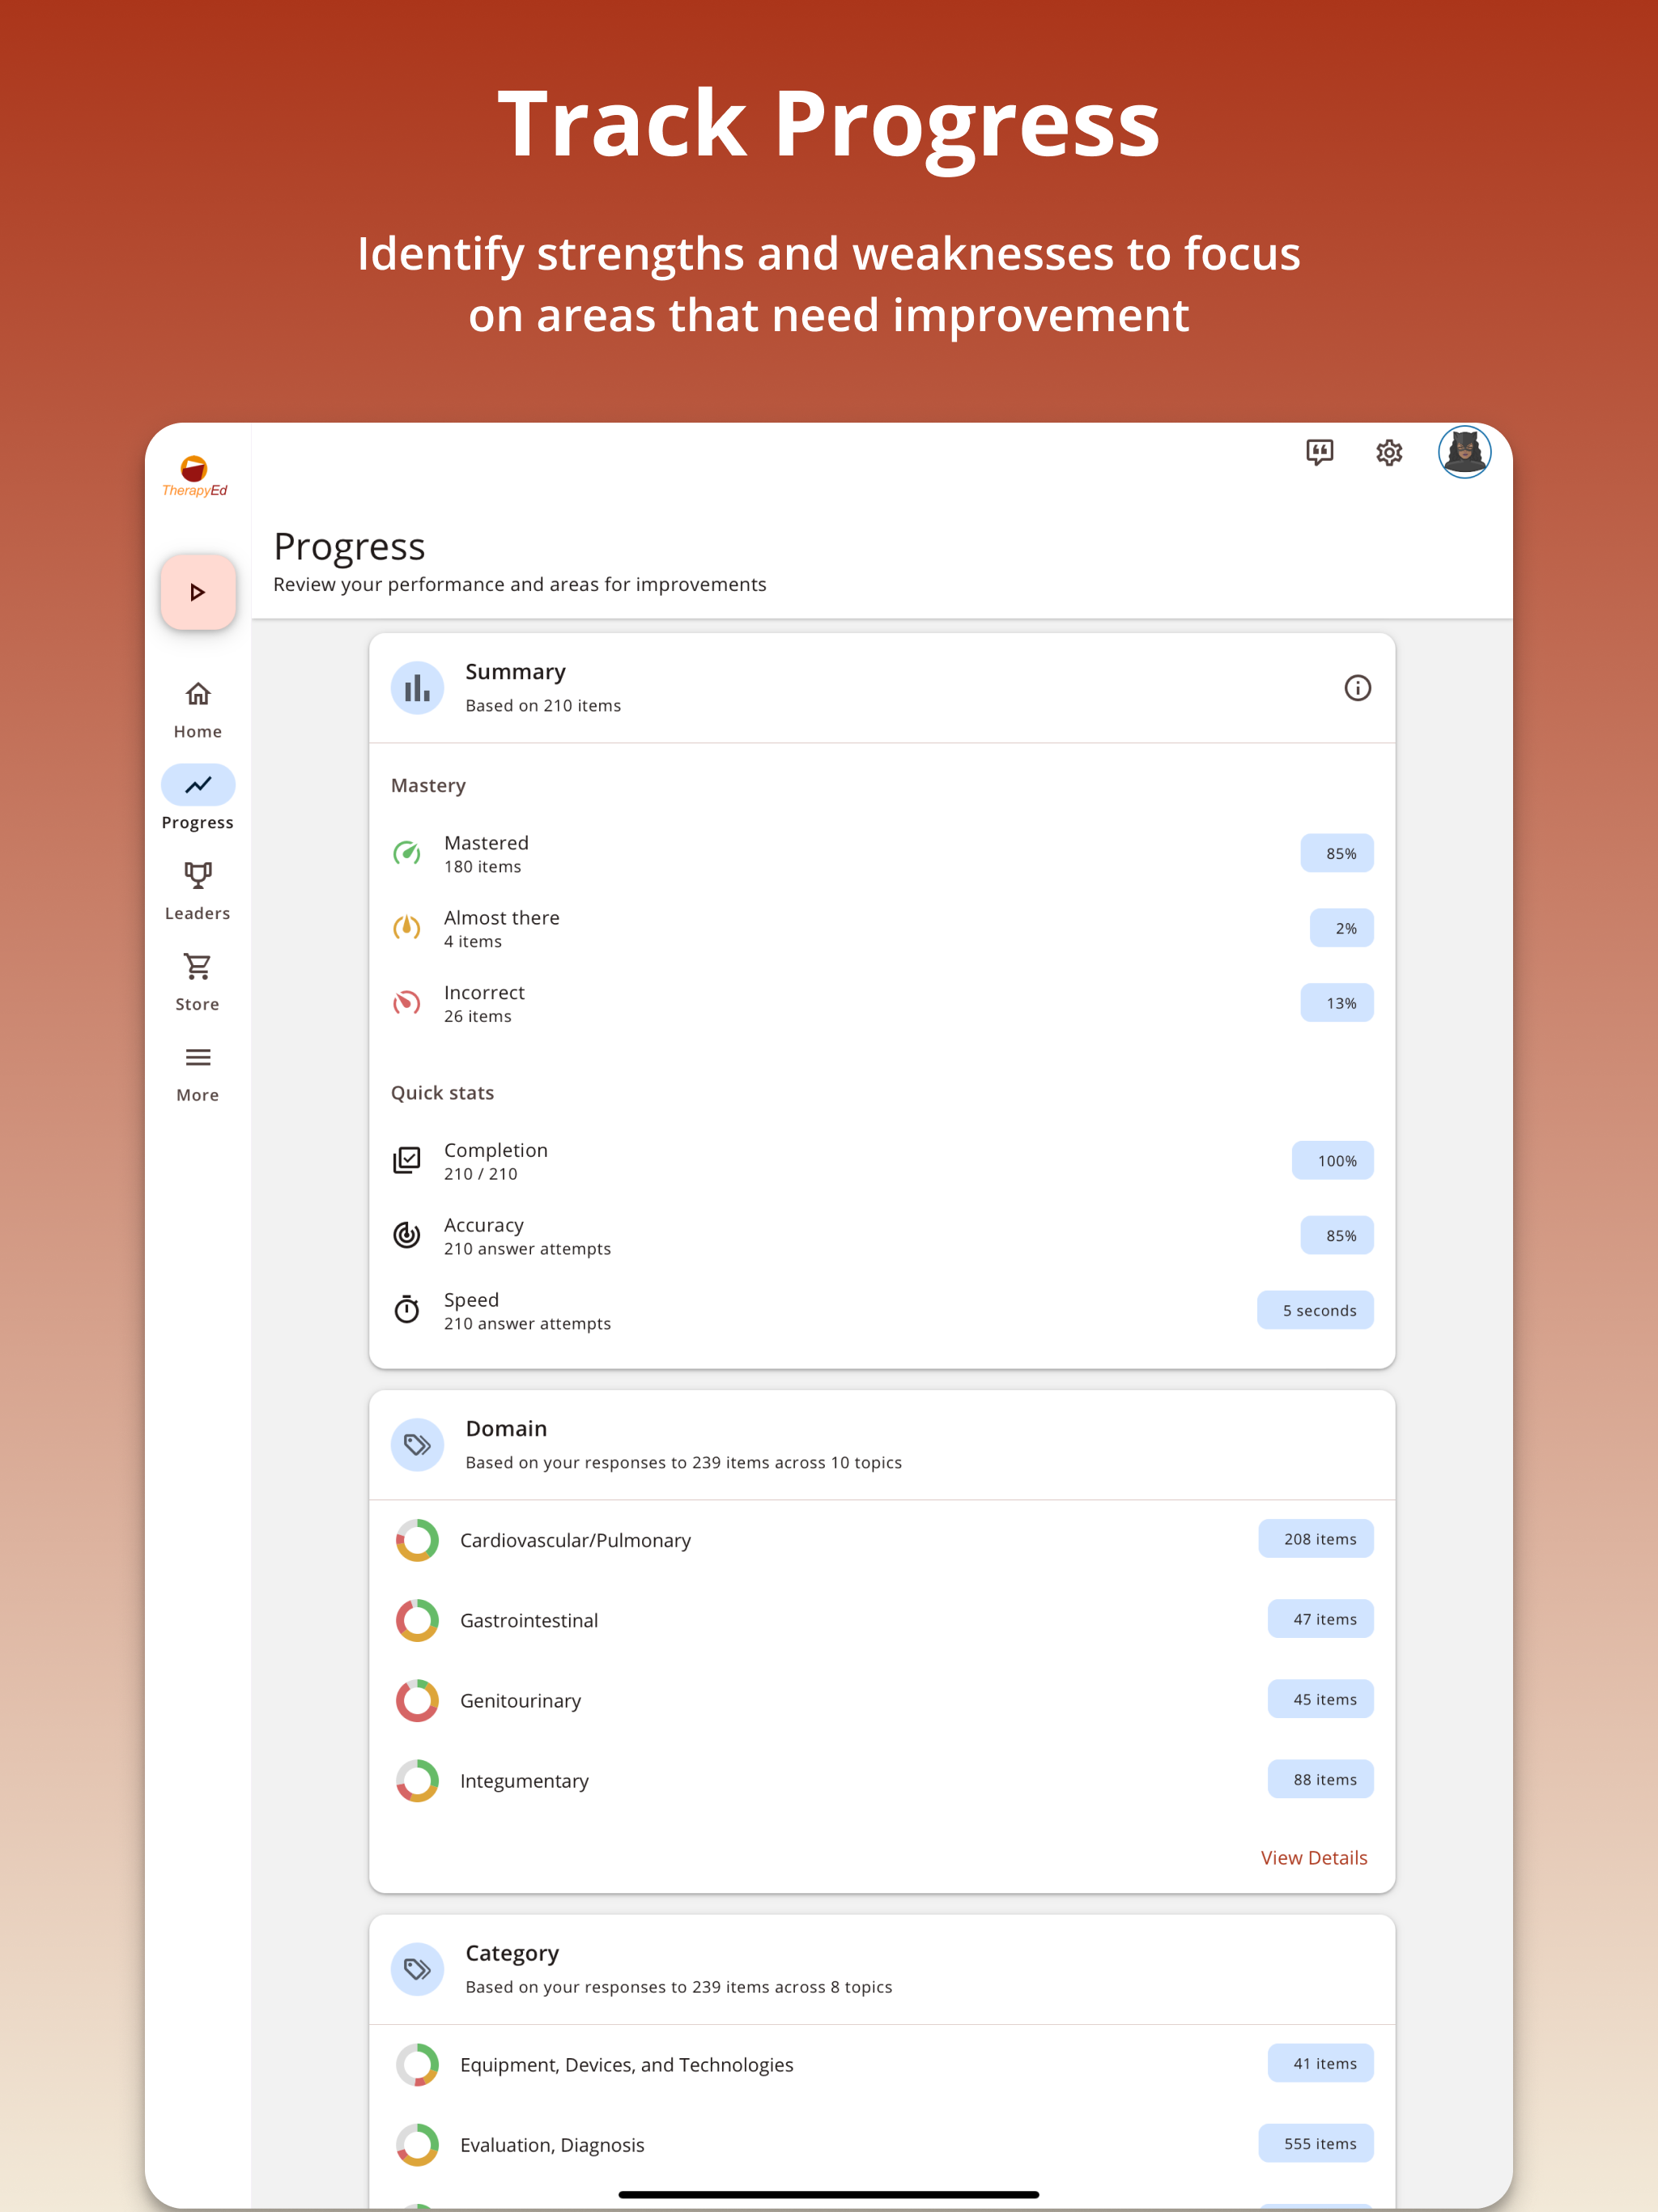Open the Leaders trophy page
The image size is (1658, 2212).
198,891
